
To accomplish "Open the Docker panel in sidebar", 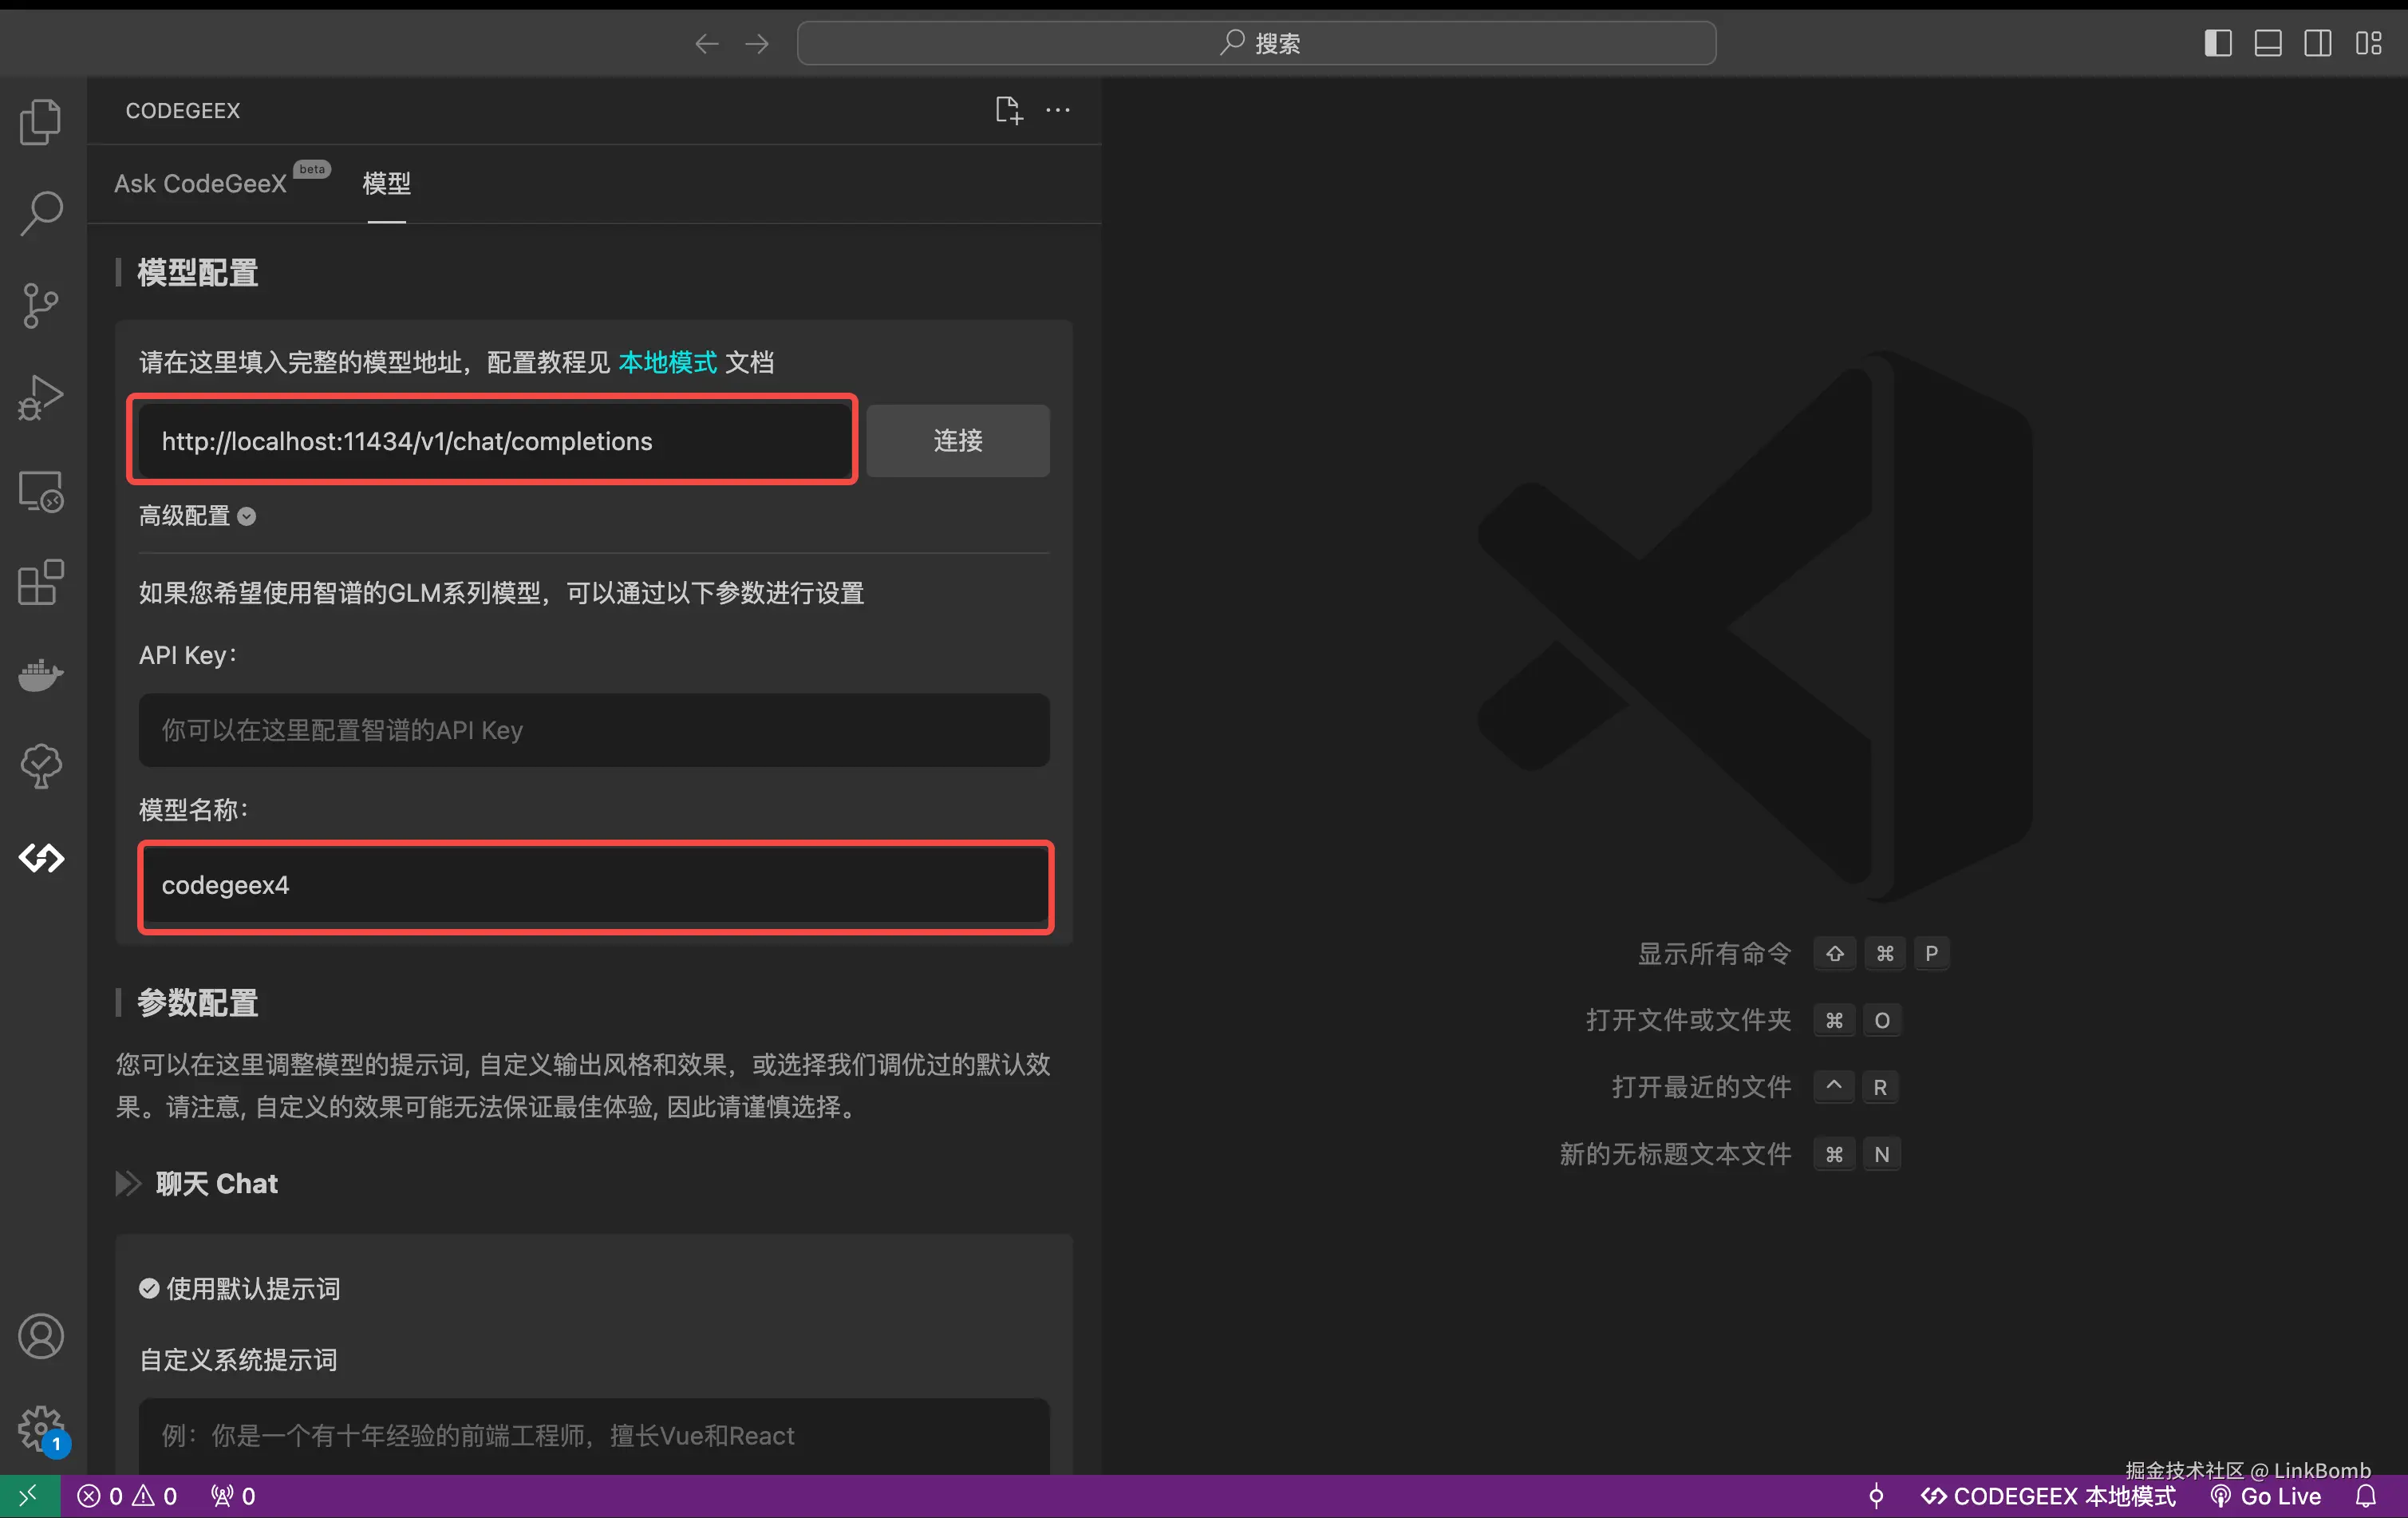I will tap(41, 675).
